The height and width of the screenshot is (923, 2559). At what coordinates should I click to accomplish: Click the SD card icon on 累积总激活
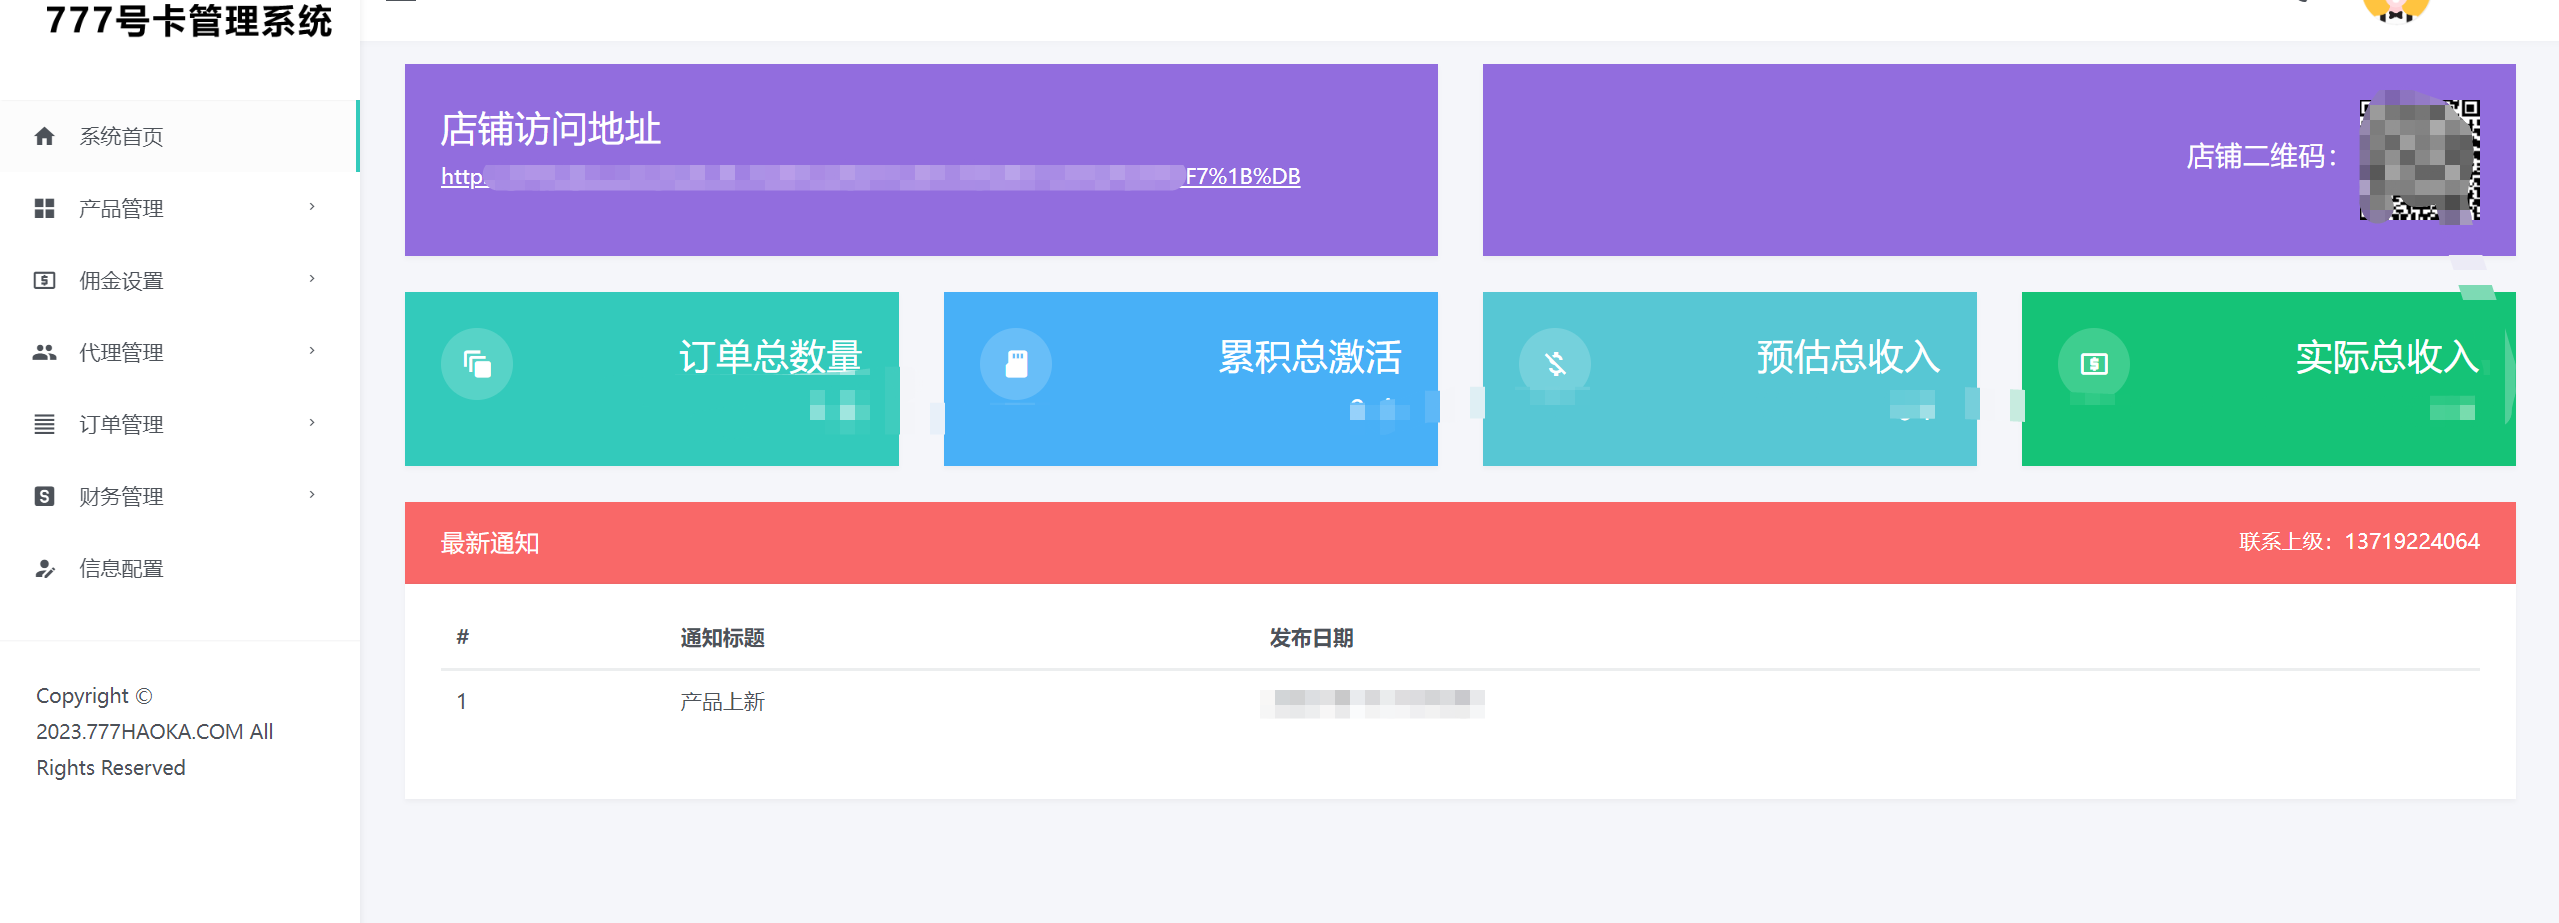(x=1016, y=364)
